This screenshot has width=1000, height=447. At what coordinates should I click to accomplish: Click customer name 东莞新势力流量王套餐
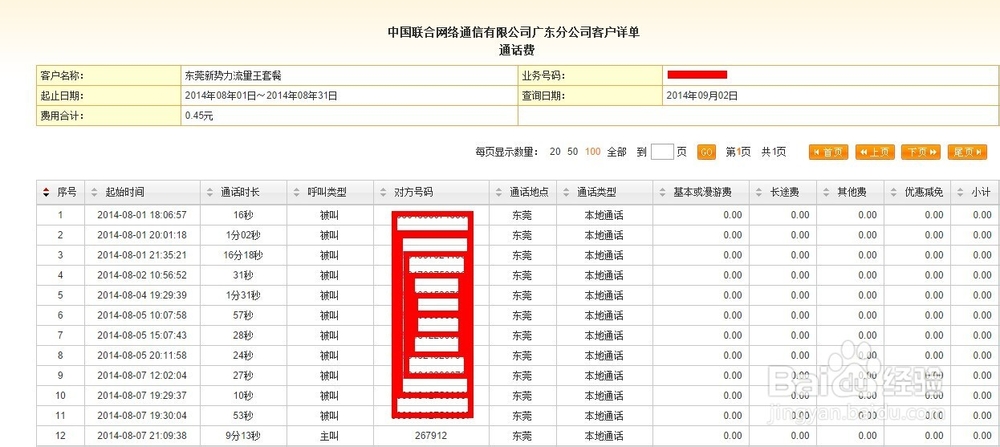tap(233, 76)
